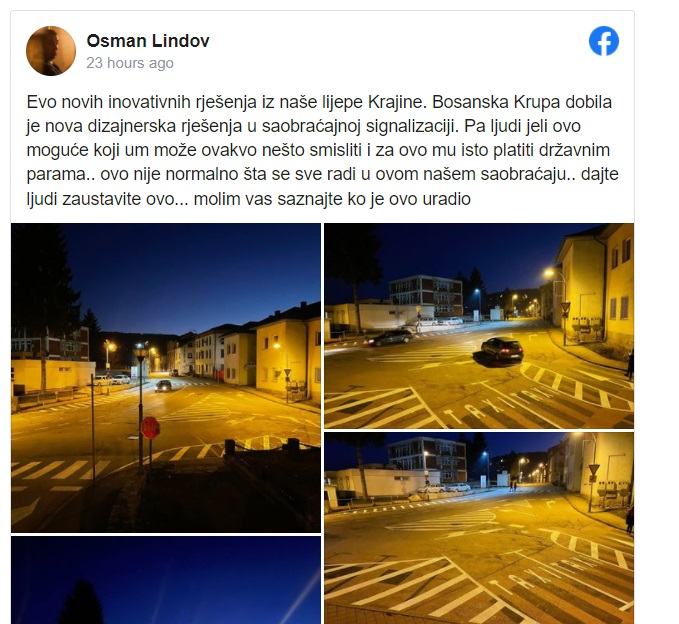
Task: Click the red stop sign in the first photo
Action: (x=150, y=427)
